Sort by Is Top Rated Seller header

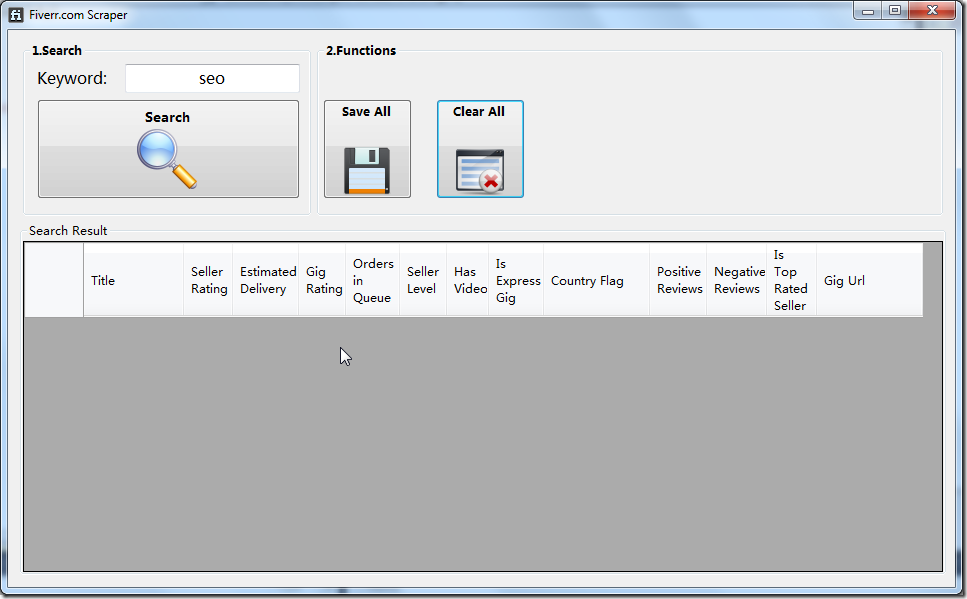click(x=792, y=280)
